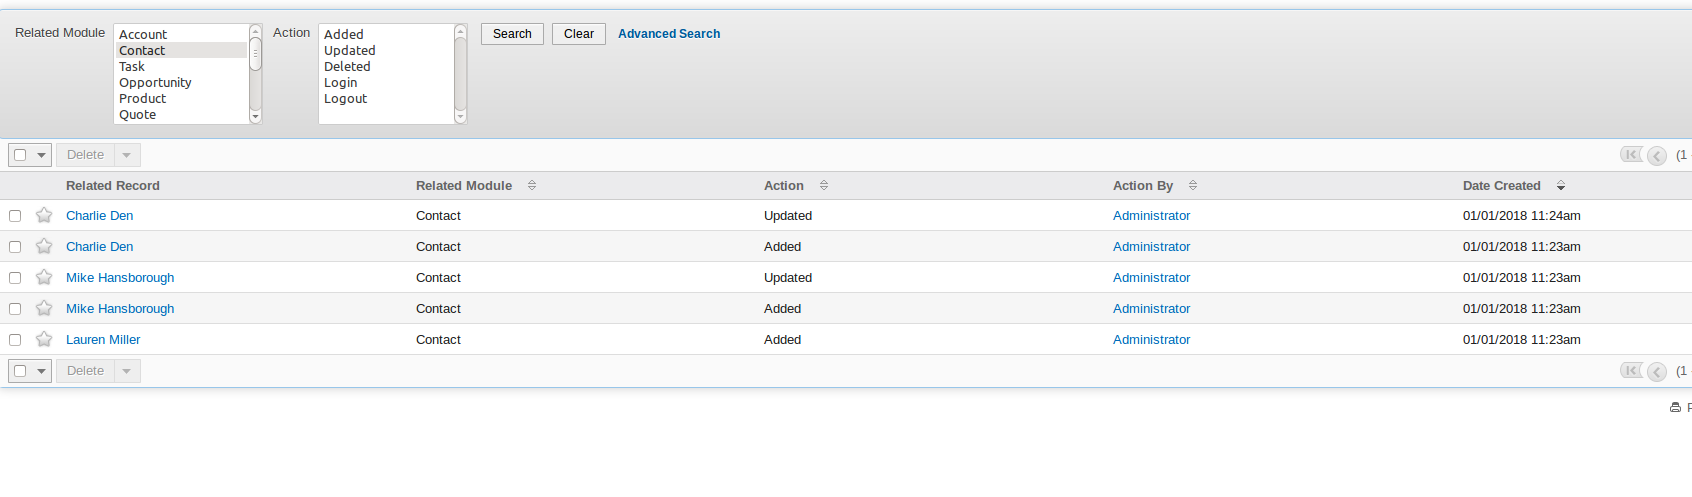The image size is (1692, 497).
Task: Toggle Date Created sort arrow
Action: click(1561, 186)
